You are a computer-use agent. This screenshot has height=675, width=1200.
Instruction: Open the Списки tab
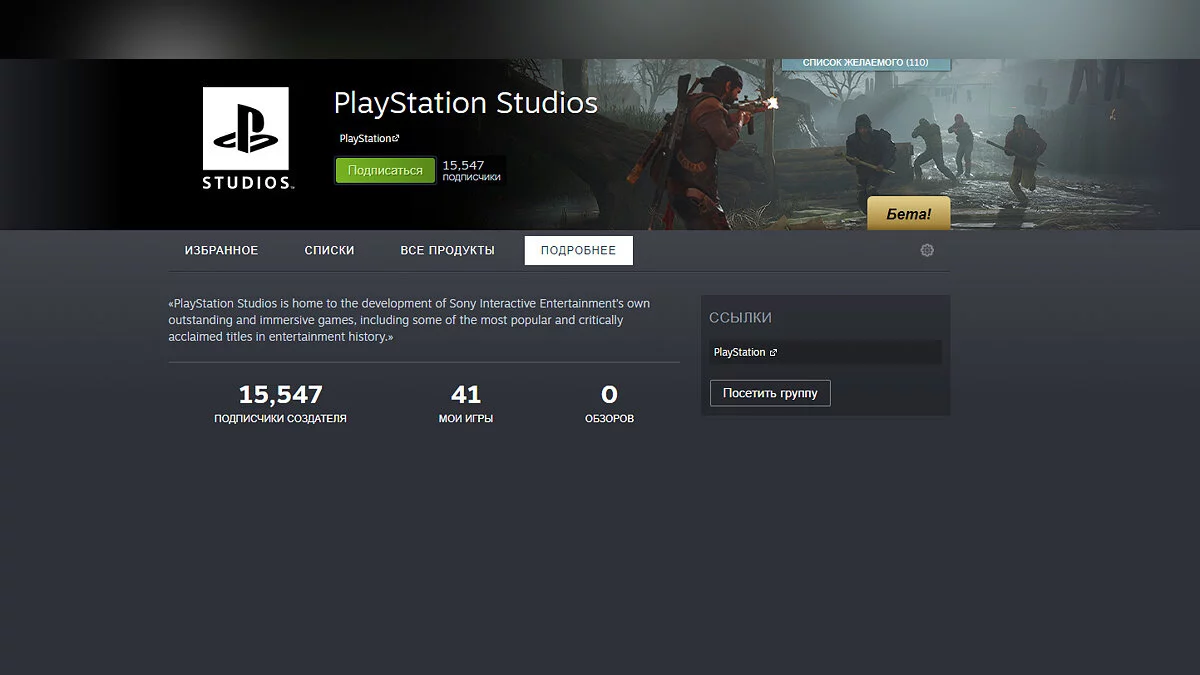(329, 250)
